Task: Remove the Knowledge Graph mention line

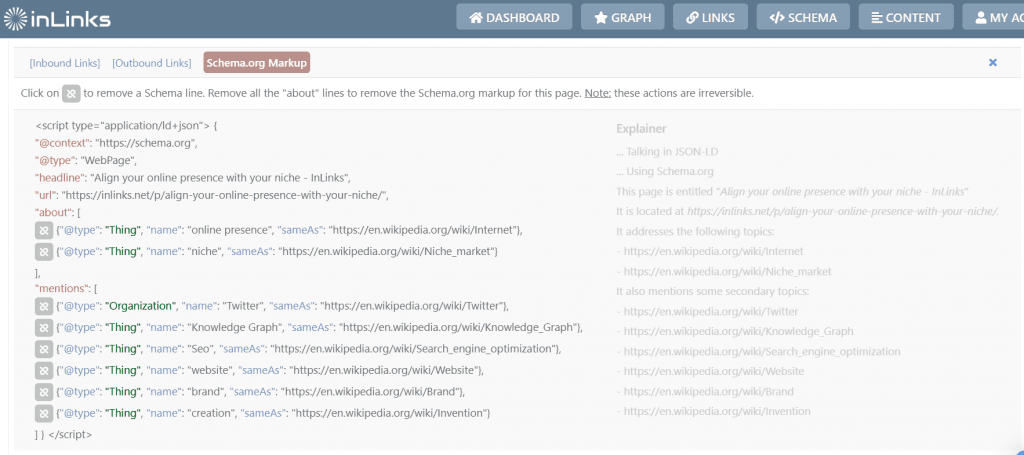Action: point(44,327)
